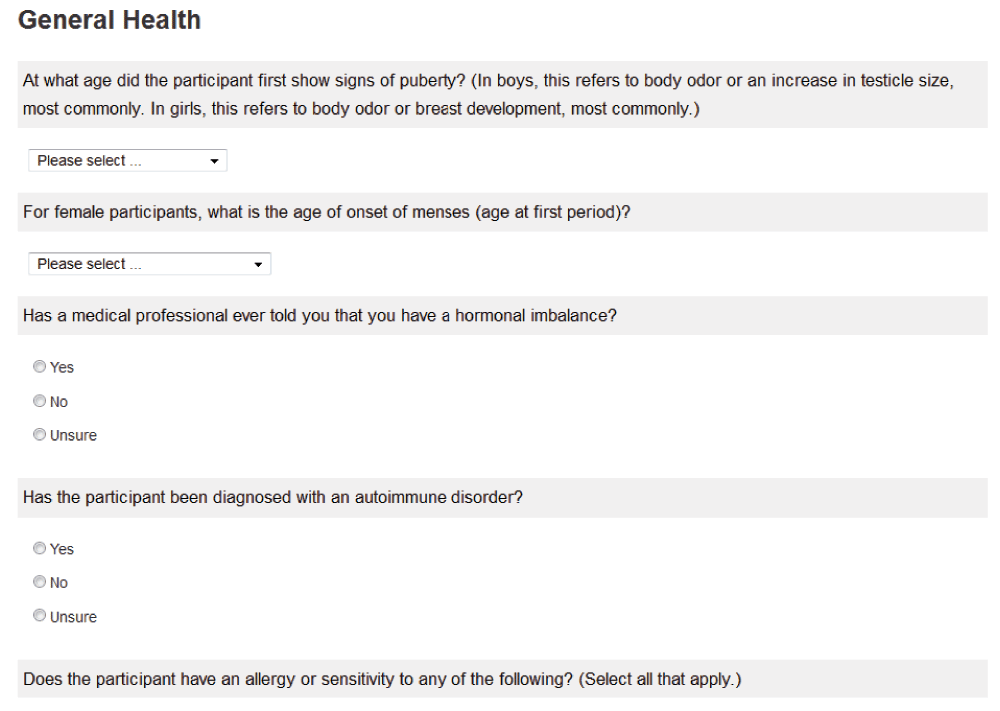Image resolution: width=1000 pixels, height=711 pixels.
Task: Select No for hormonal imbalance
Action: (40, 401)
